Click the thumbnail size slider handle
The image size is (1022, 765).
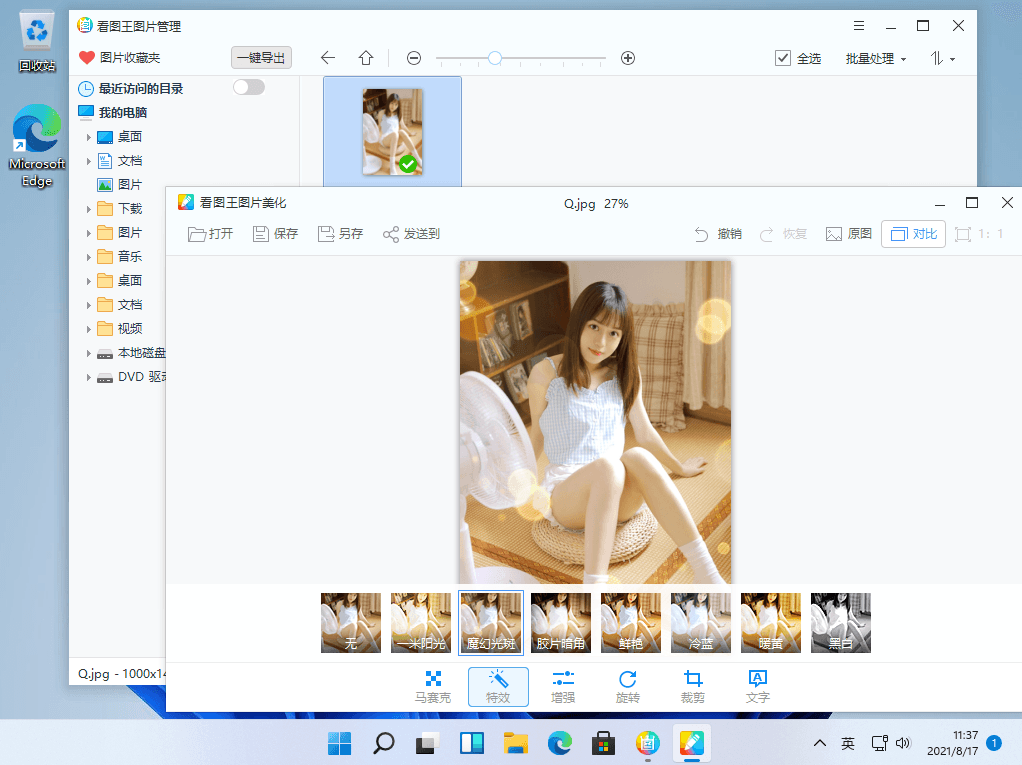click(x=495, y=58)
